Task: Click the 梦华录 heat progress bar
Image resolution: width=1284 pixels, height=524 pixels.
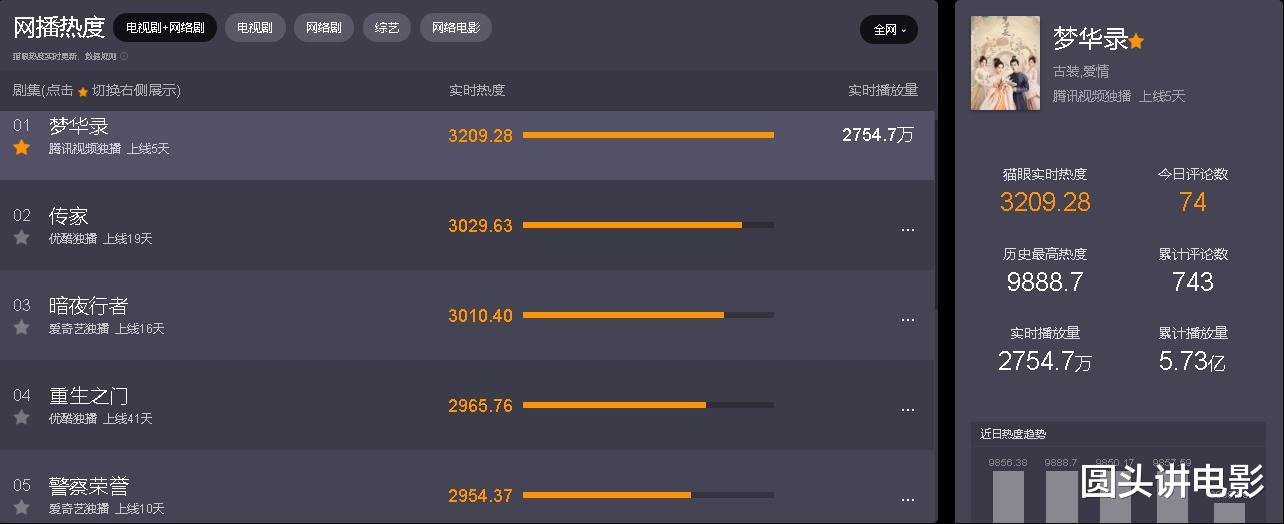Action: (x=648, y=135)
